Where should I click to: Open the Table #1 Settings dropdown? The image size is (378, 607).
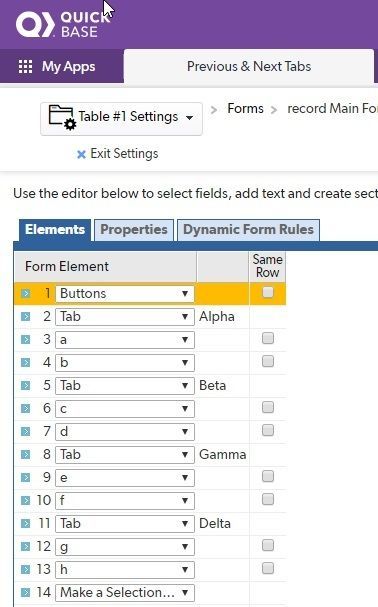[121, 118]
